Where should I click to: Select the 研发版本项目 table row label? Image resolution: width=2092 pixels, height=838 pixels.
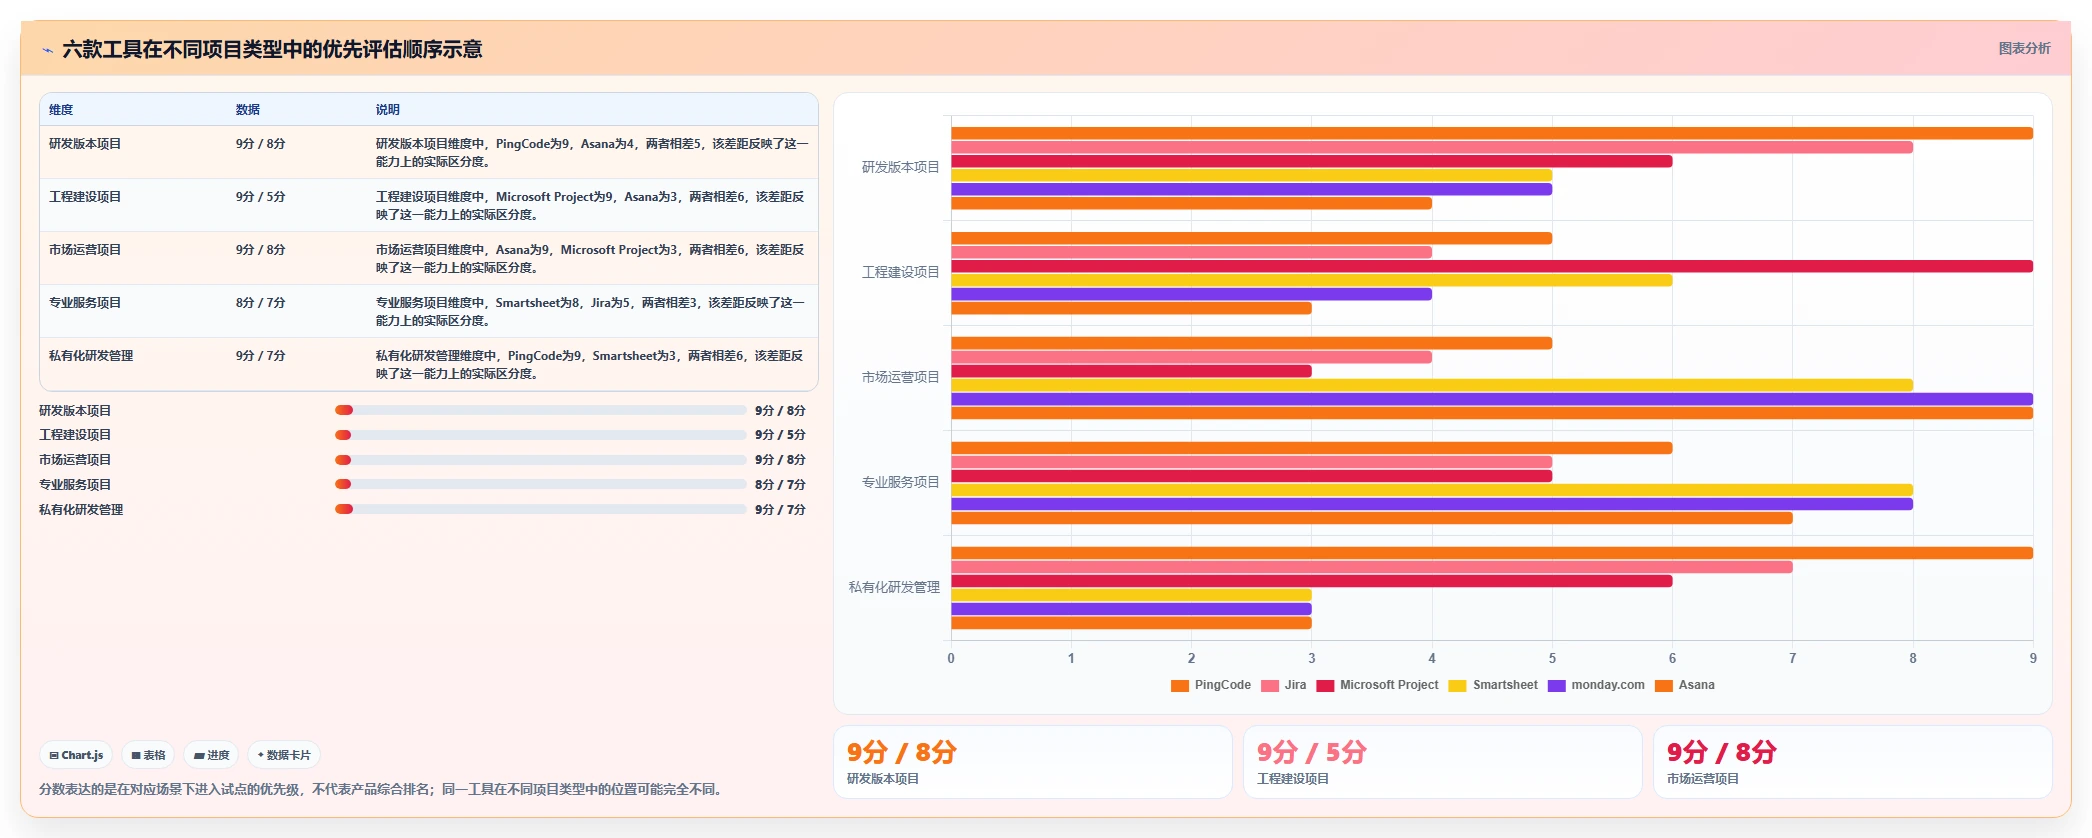pyautogui.click(x=85, y=144)
